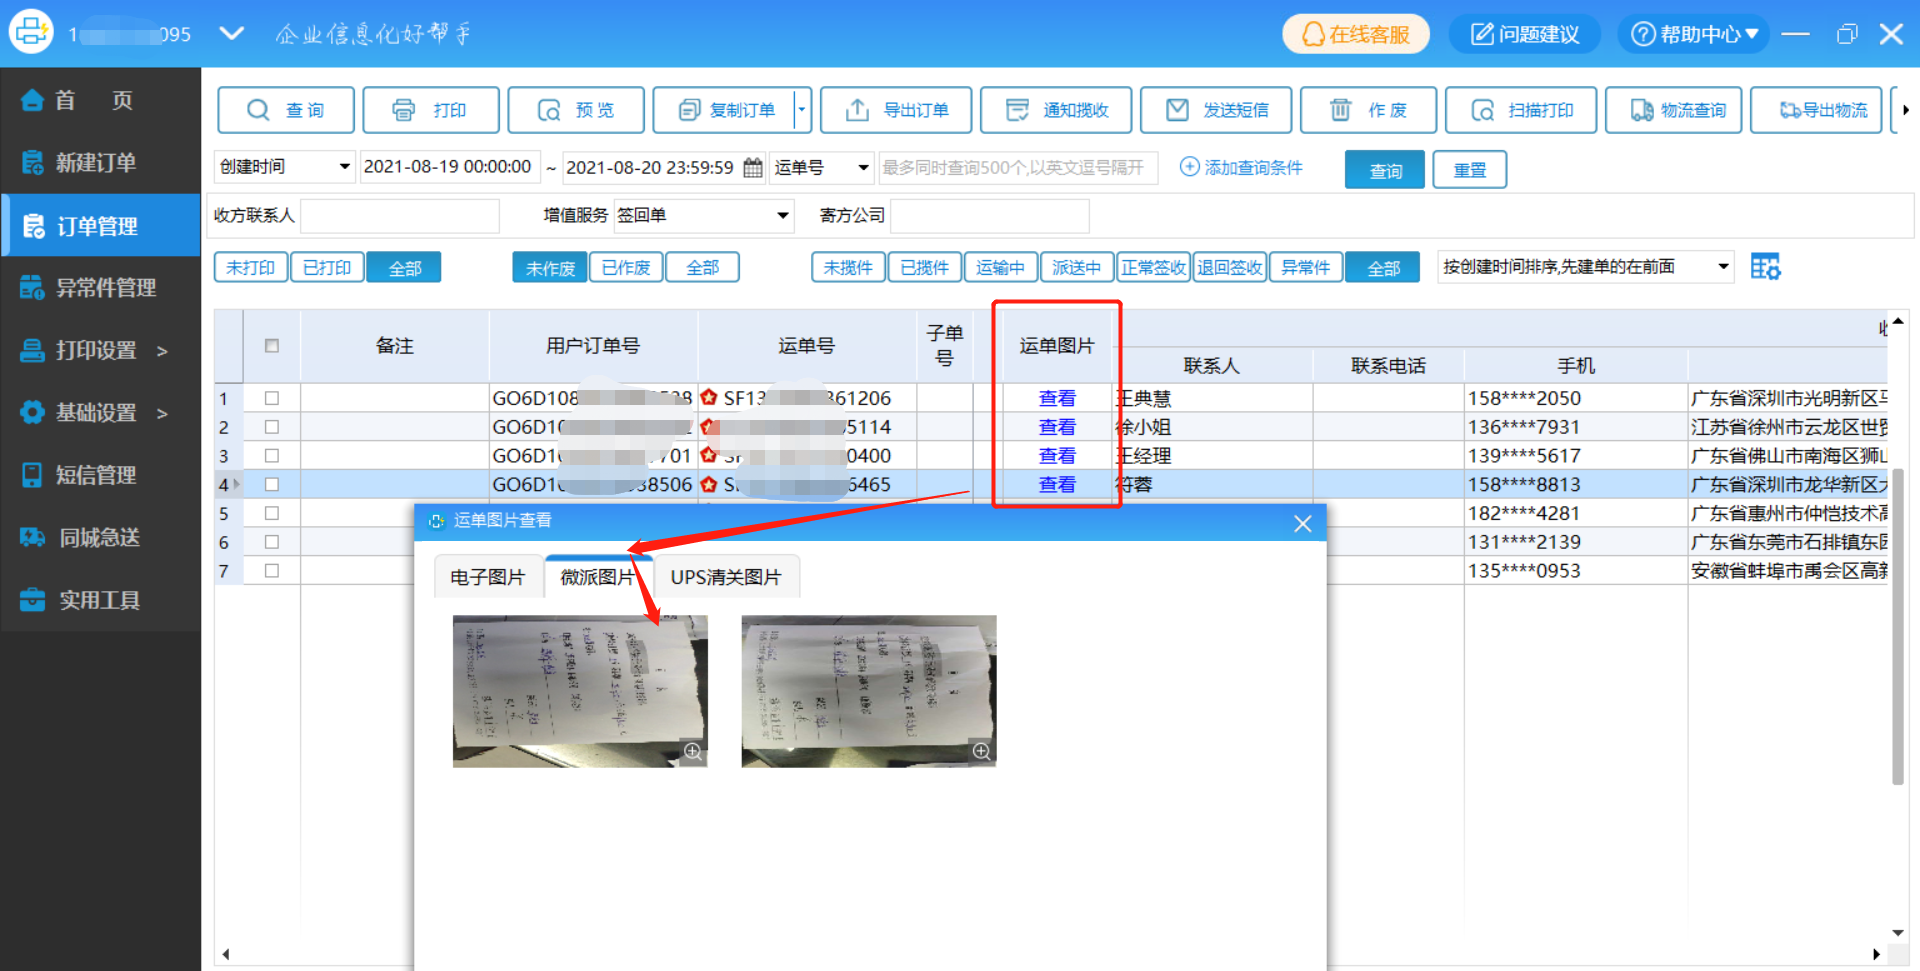The image size is (1920, 971).
Task: Expand the 复制订单 dropdown arrow
Action: pyautogui.click(x=802, y=110)
